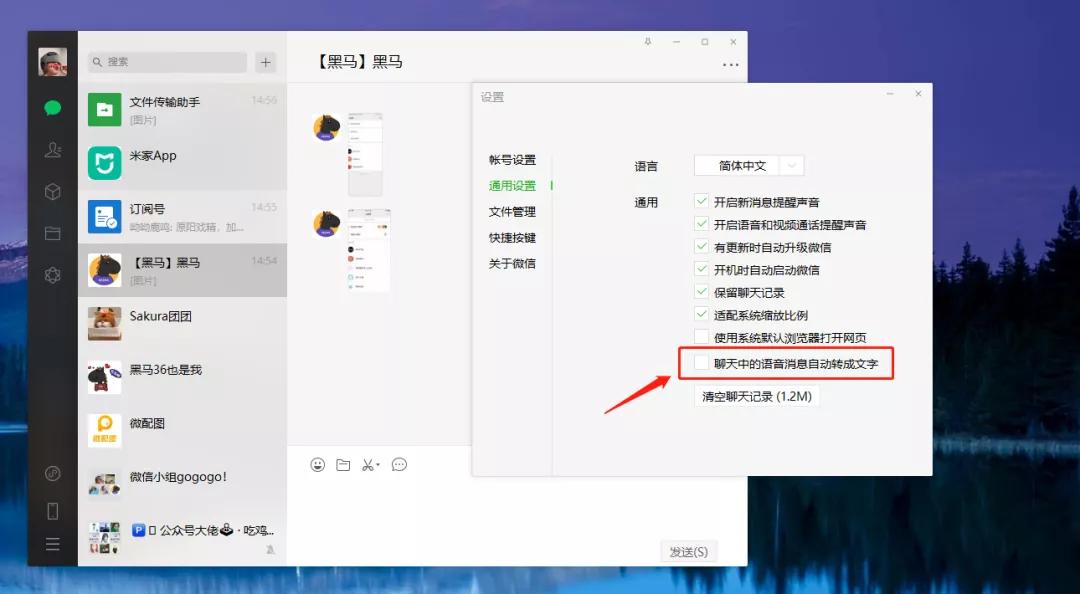1080x594 pixels.
Task: Enable 聊天中的语音消息自动转成文字 checkbox
Action: [x=701, y=363]
